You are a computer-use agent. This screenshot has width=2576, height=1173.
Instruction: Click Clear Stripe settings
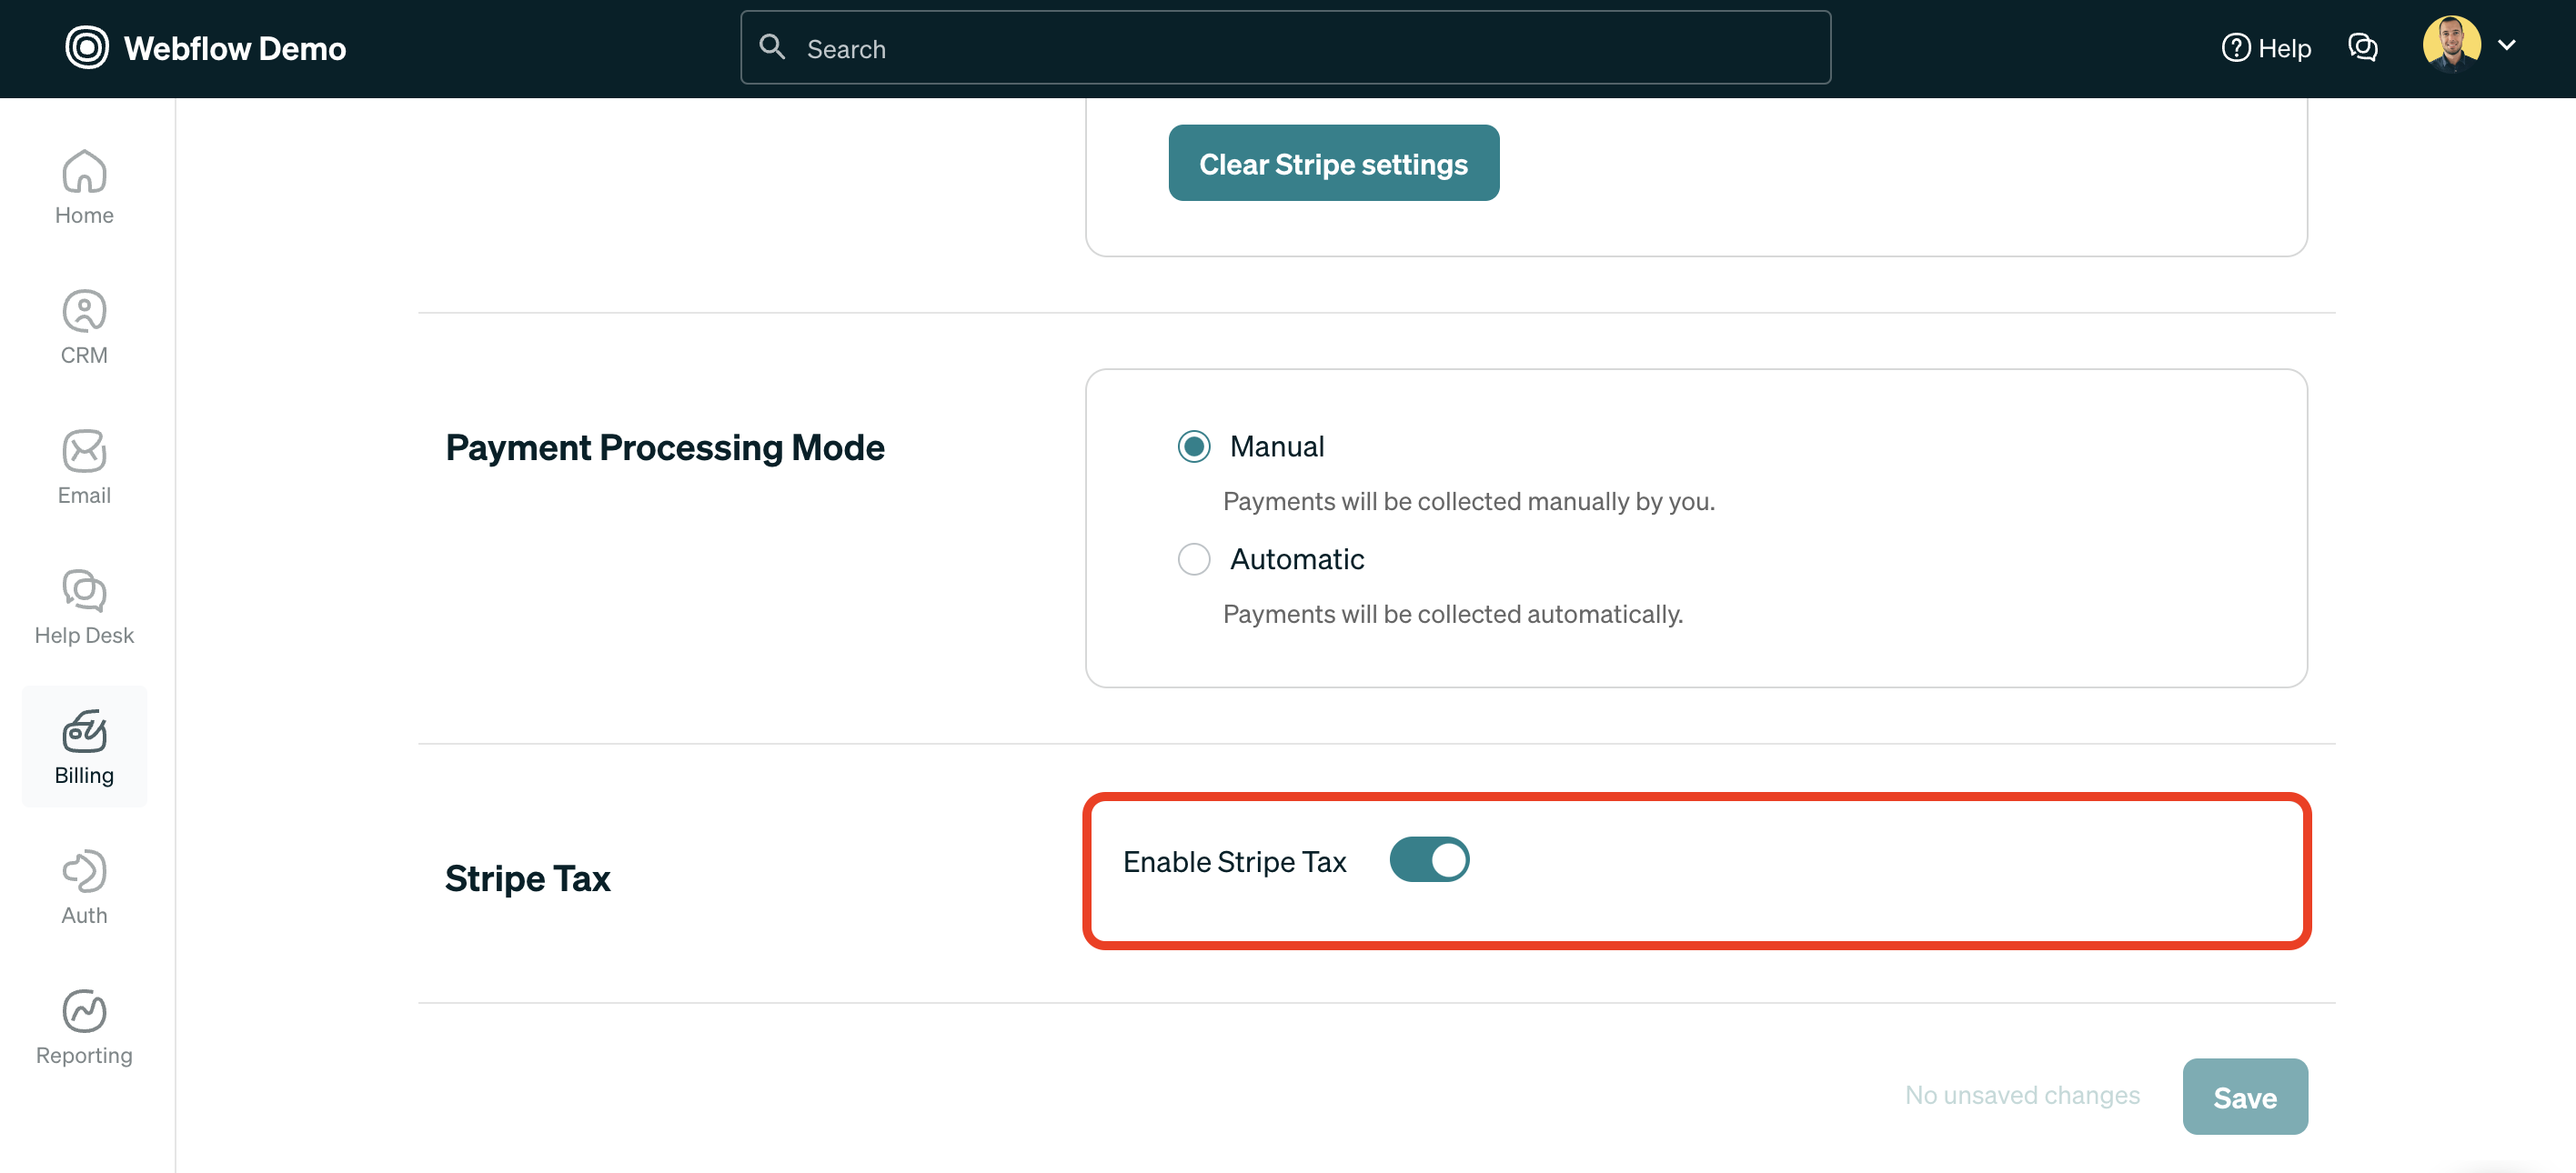[x=1333, y=163]
